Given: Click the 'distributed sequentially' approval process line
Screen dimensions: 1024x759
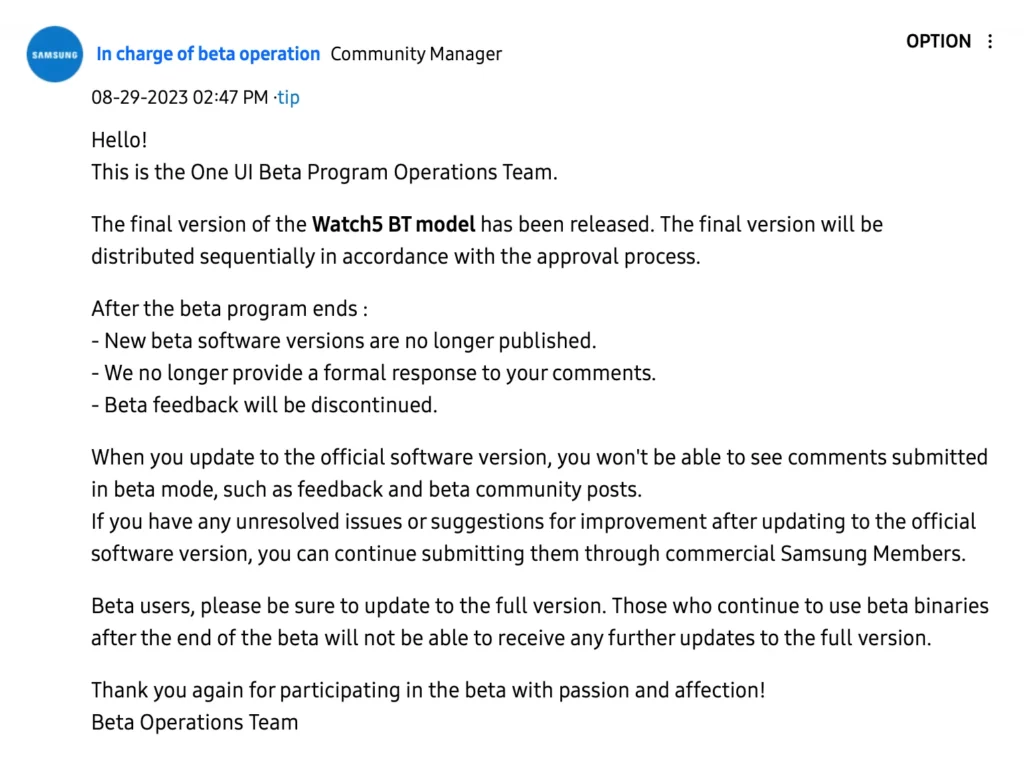Looking at the screenshot, I should click(x=395, y=256).
